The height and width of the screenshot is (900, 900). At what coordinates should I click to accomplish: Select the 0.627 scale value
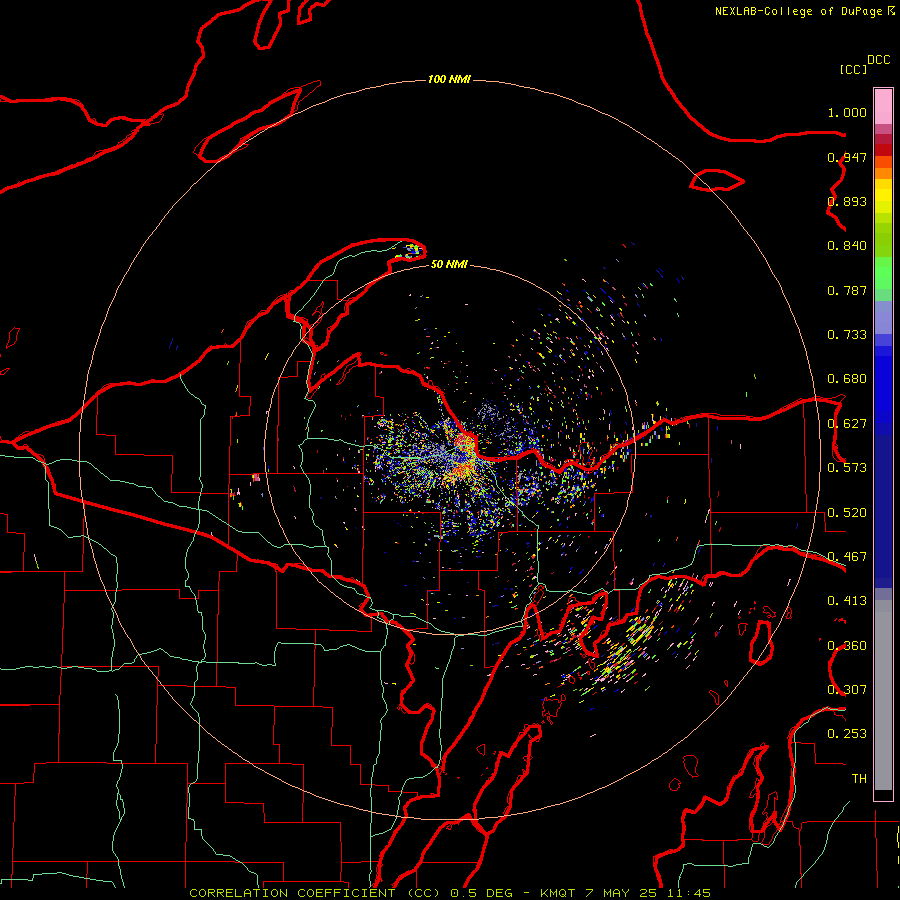click(x=847, y=424)
